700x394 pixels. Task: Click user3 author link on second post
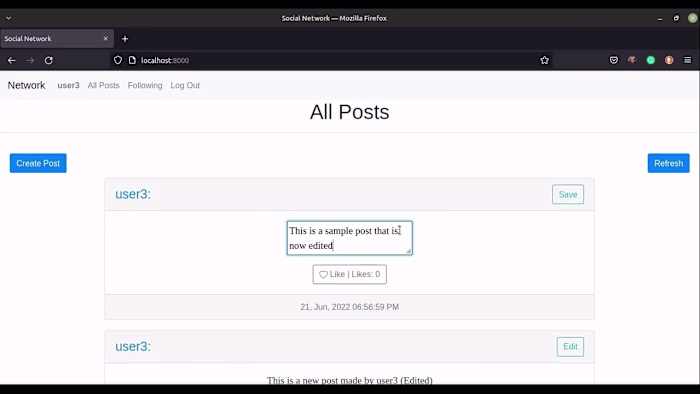click(x=133, y=346)
